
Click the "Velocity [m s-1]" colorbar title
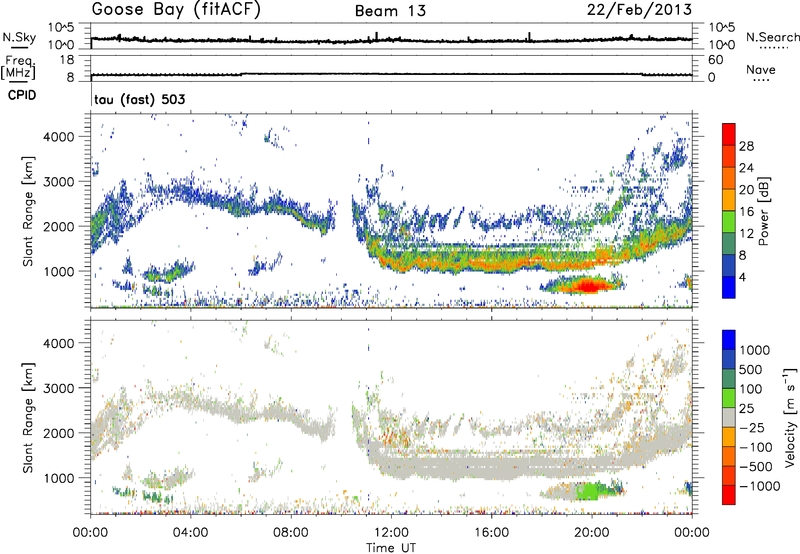click(790, 417)
